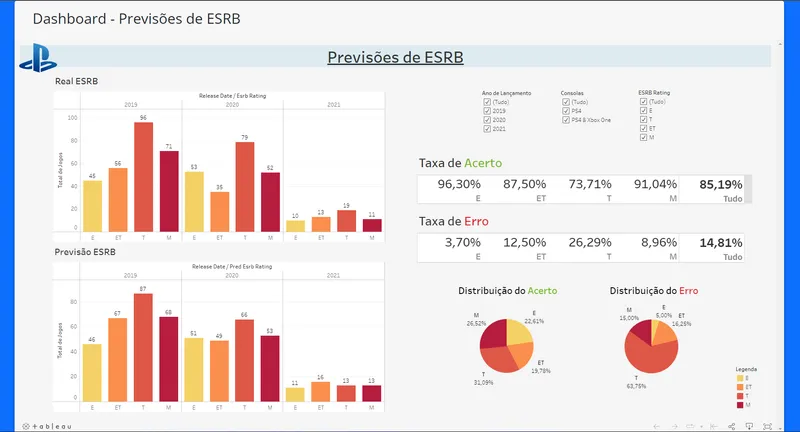Screen dimensions: 800x432
Task: Select the 2021 ET bar labeled 16 in Previsão ESRB
Action: [x=320, y=391]
